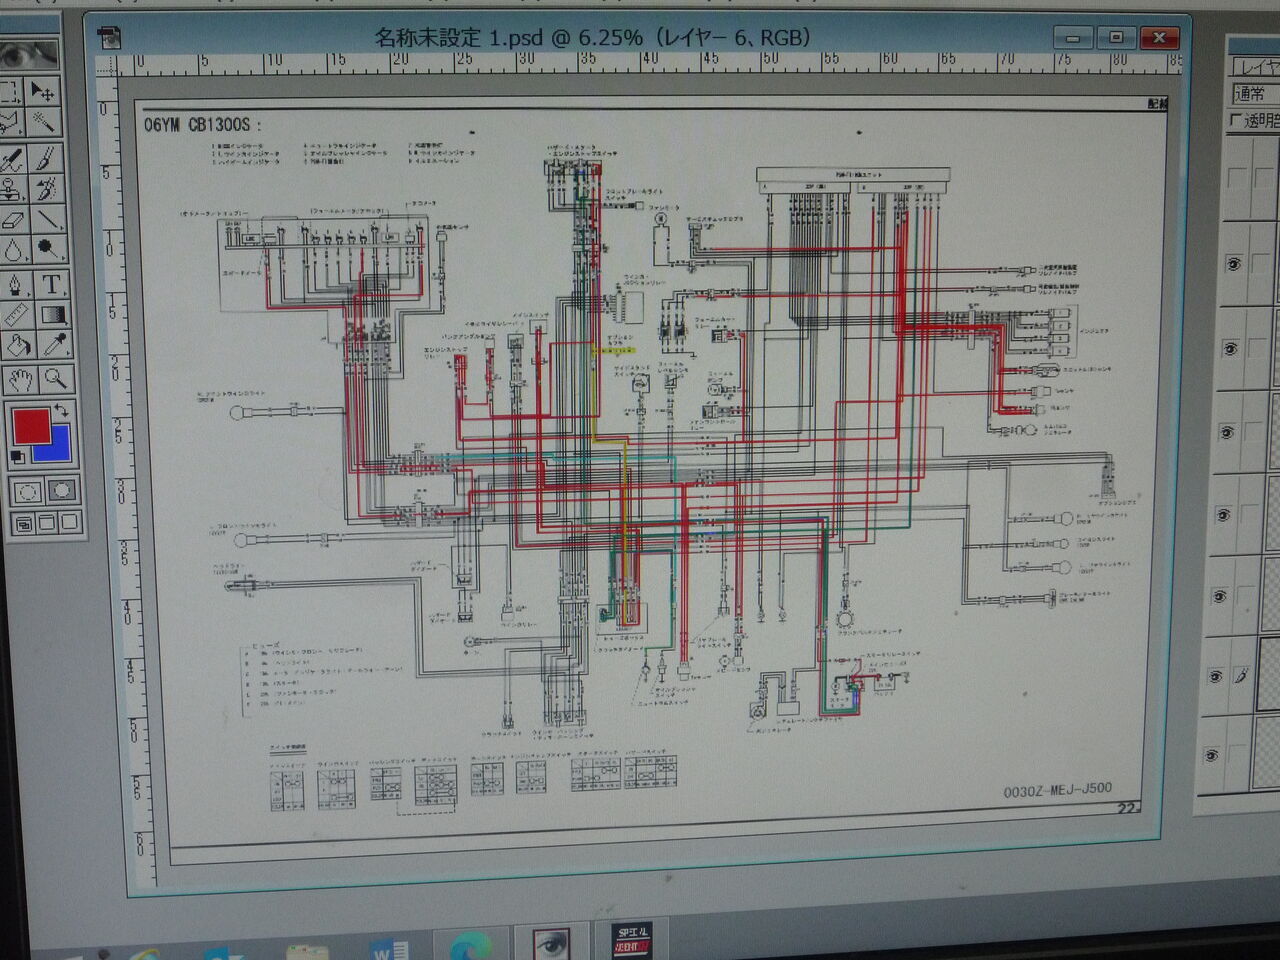
Task: Choose full screen mode without menu bar
Action: tap(68, 521)
